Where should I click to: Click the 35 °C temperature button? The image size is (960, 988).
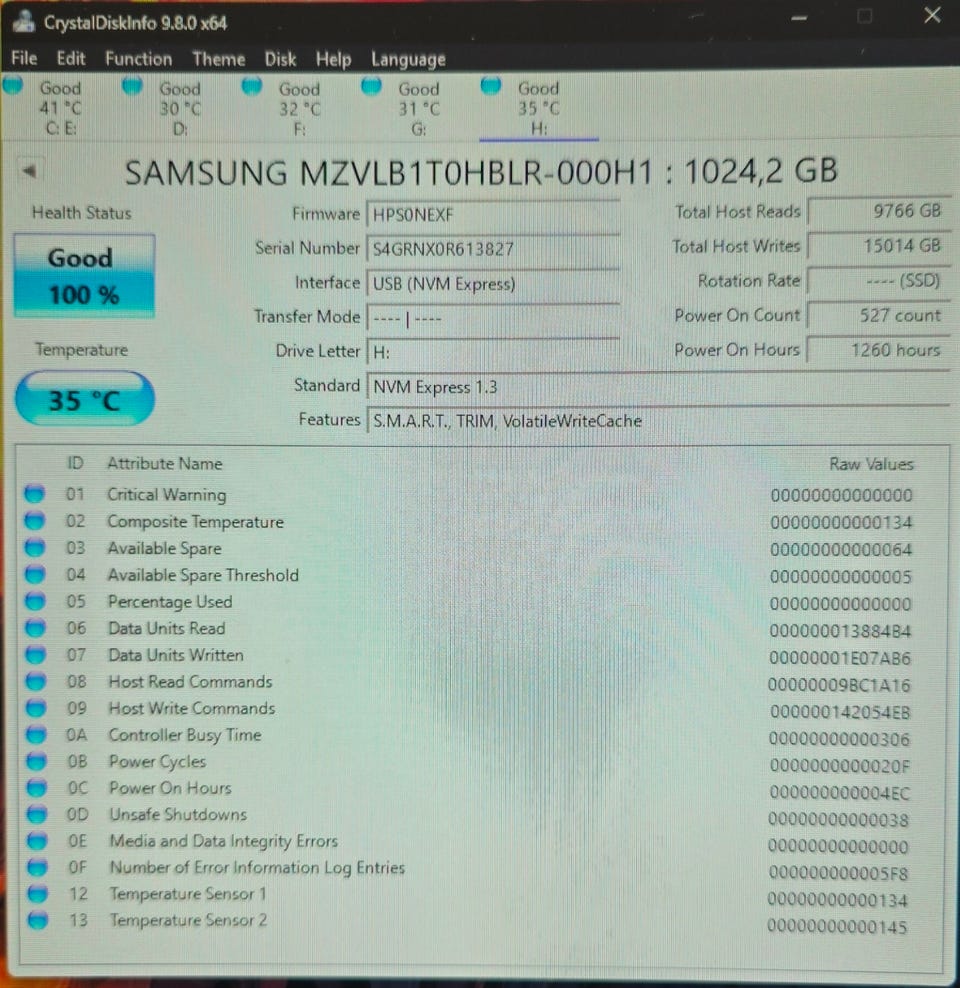tap(84, 399)
